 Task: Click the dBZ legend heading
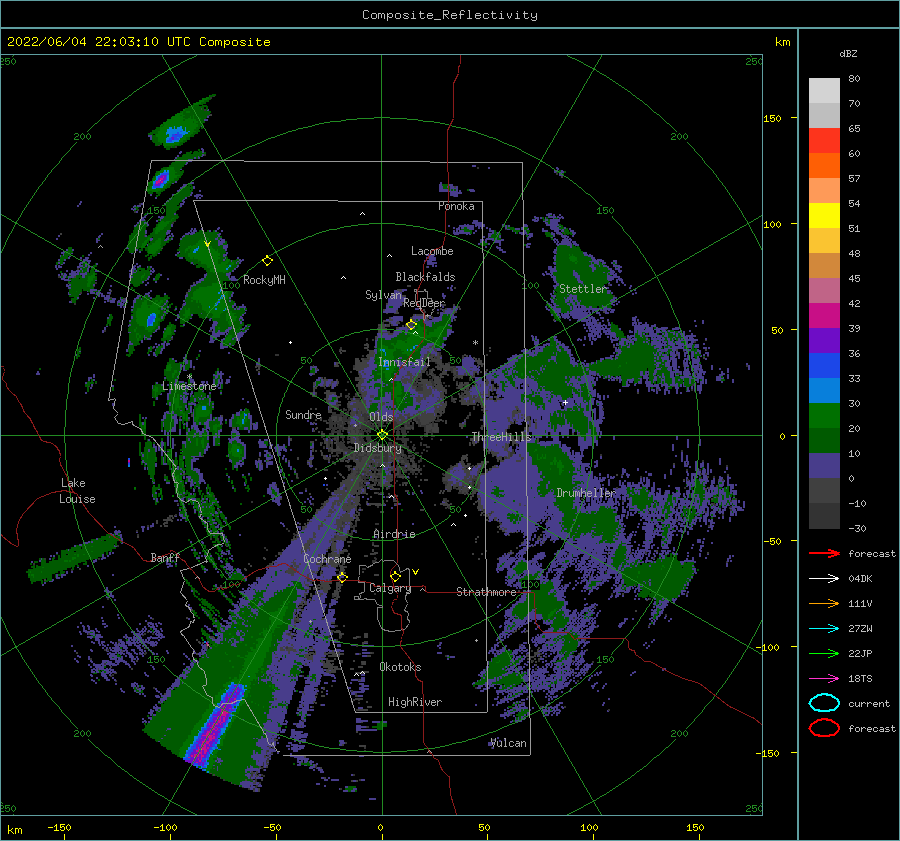[848, 53]
